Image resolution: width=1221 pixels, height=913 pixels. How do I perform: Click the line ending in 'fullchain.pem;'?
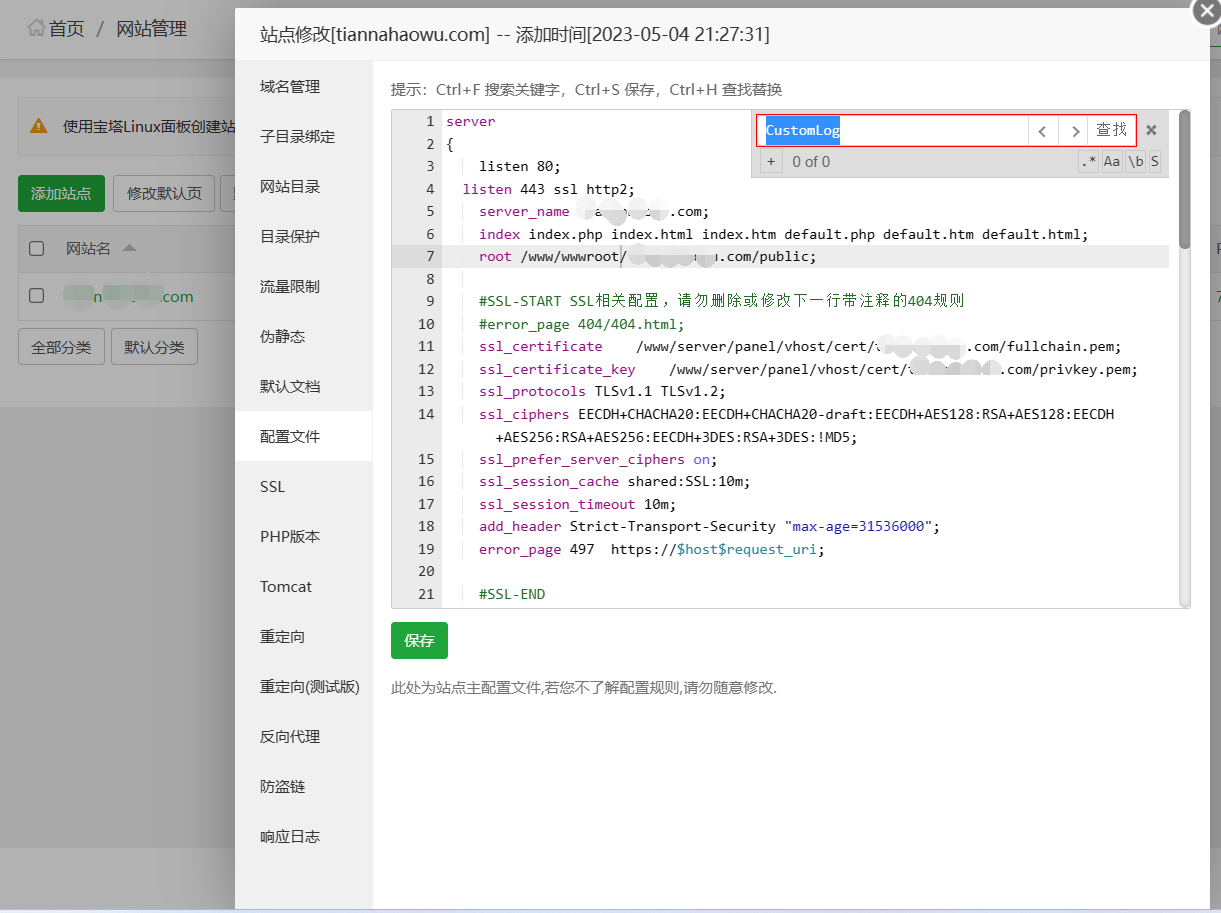(800, 346)
